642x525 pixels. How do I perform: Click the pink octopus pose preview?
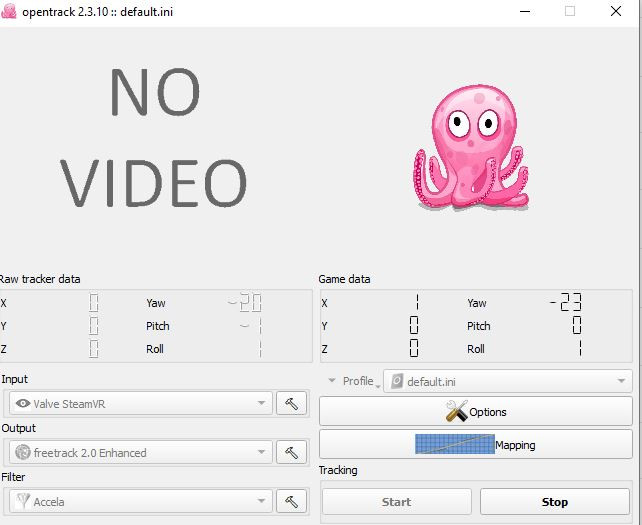471,147
